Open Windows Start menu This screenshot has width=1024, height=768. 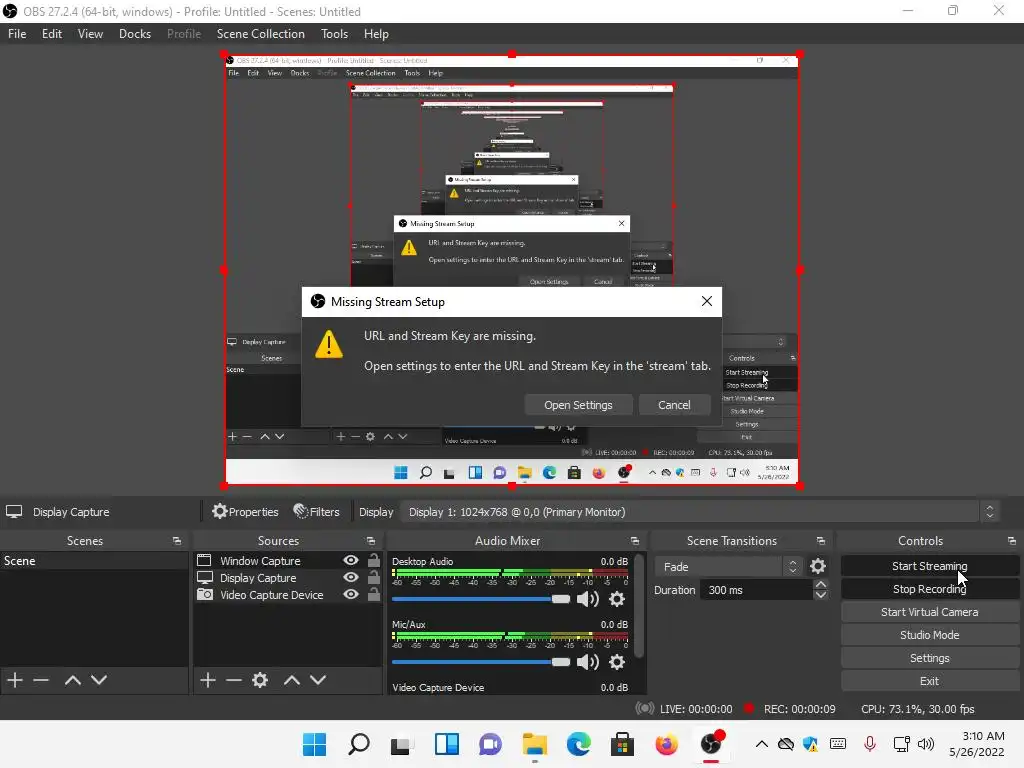coord(314,744)
